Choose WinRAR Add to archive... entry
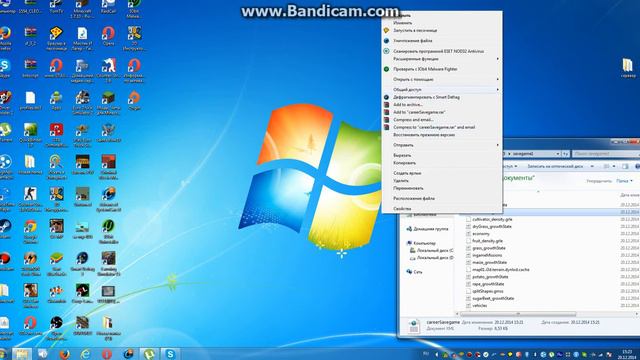 407,104
